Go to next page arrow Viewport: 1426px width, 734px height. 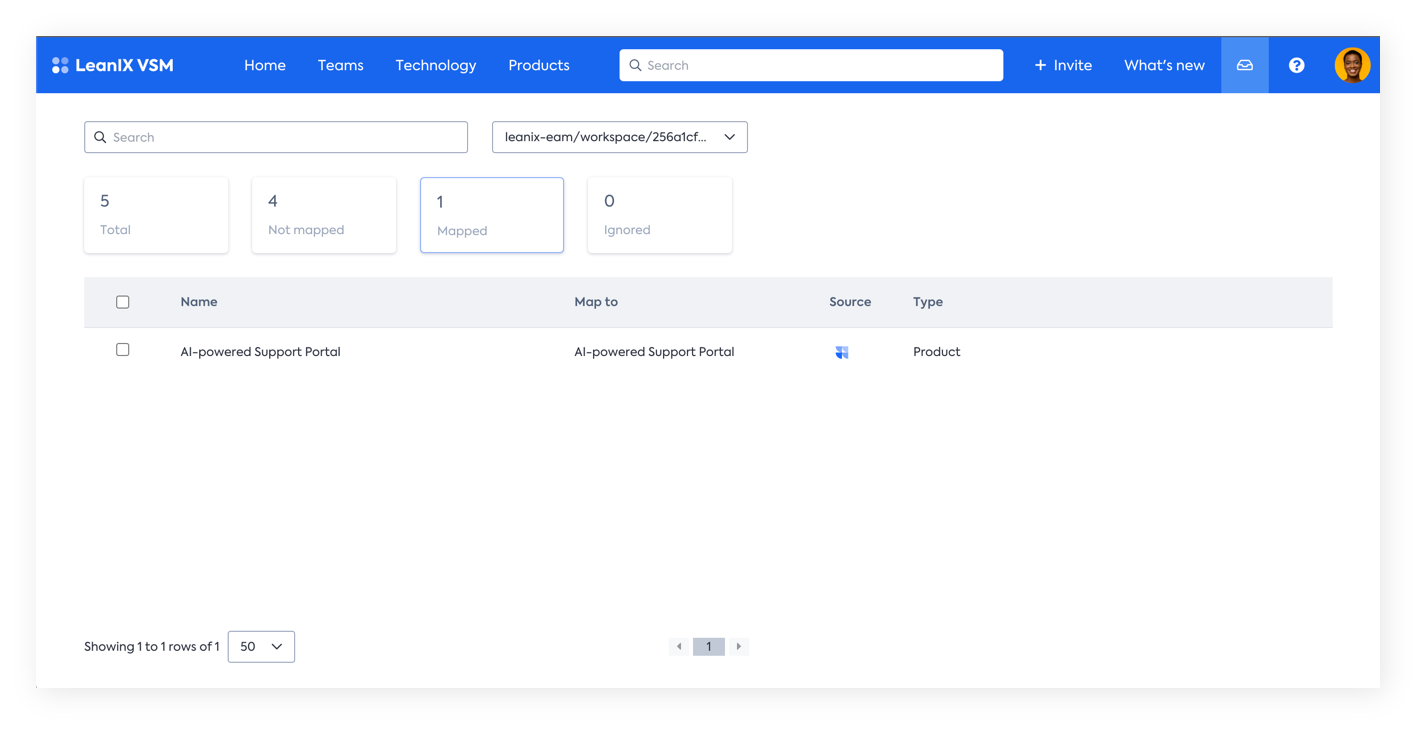coord(739,647)
